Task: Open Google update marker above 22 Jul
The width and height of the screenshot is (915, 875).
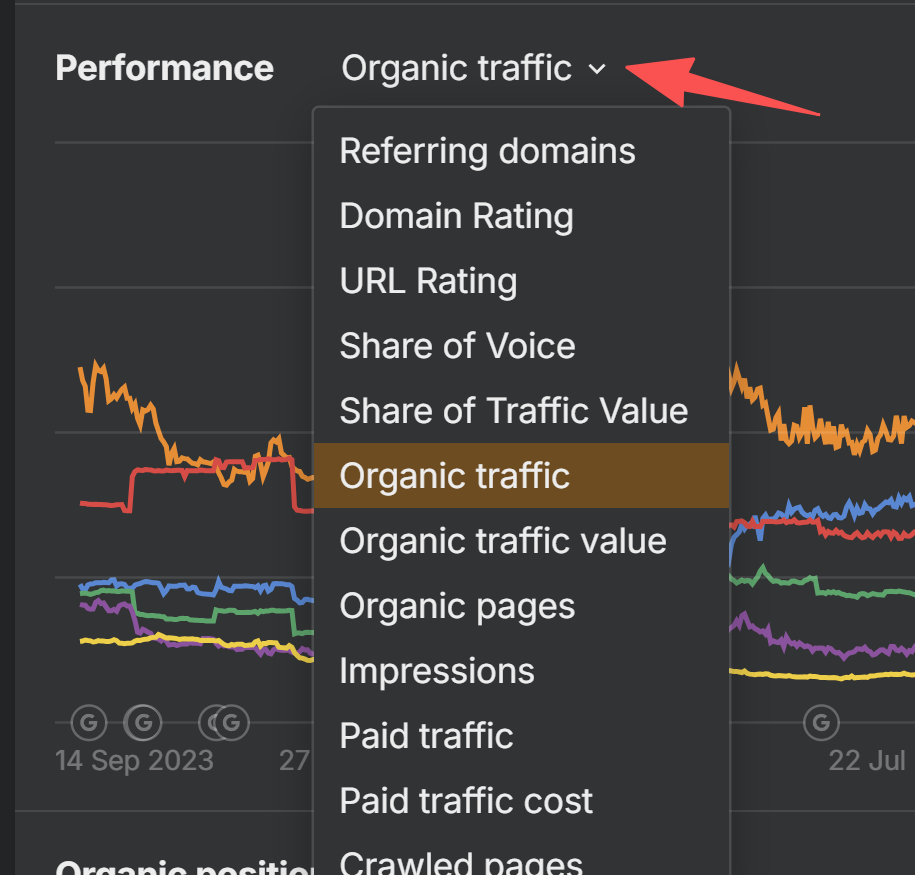Action: [x=821, y=720]
